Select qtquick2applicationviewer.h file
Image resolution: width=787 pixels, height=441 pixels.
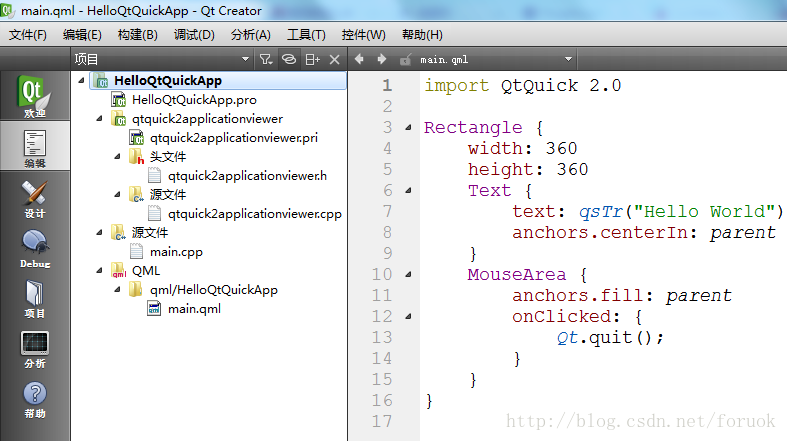pos(247,176)
